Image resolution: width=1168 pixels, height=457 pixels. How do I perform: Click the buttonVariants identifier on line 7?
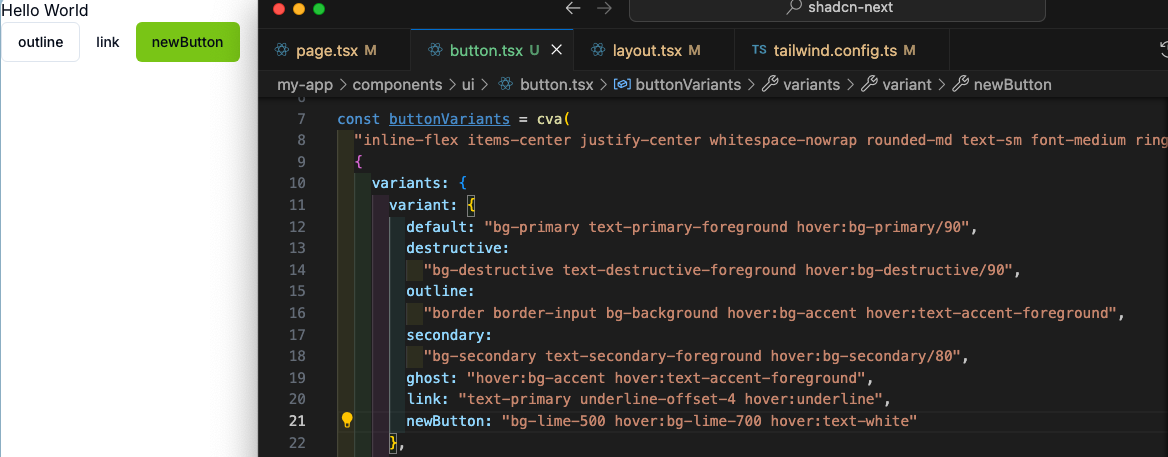click(x=450, y=119)
